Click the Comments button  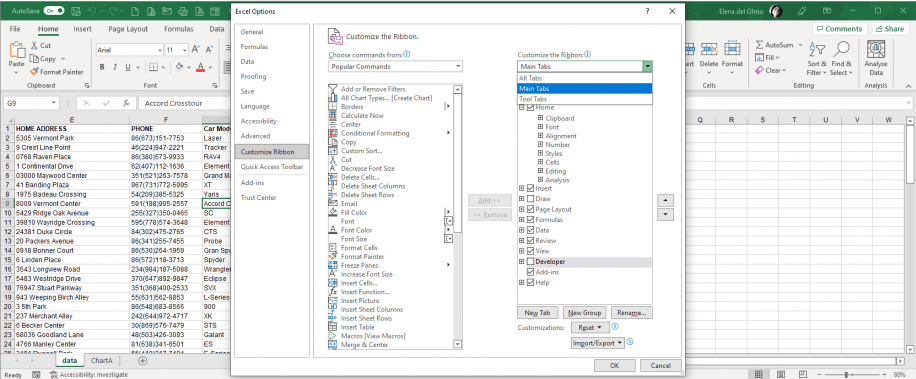coord(839,29)
